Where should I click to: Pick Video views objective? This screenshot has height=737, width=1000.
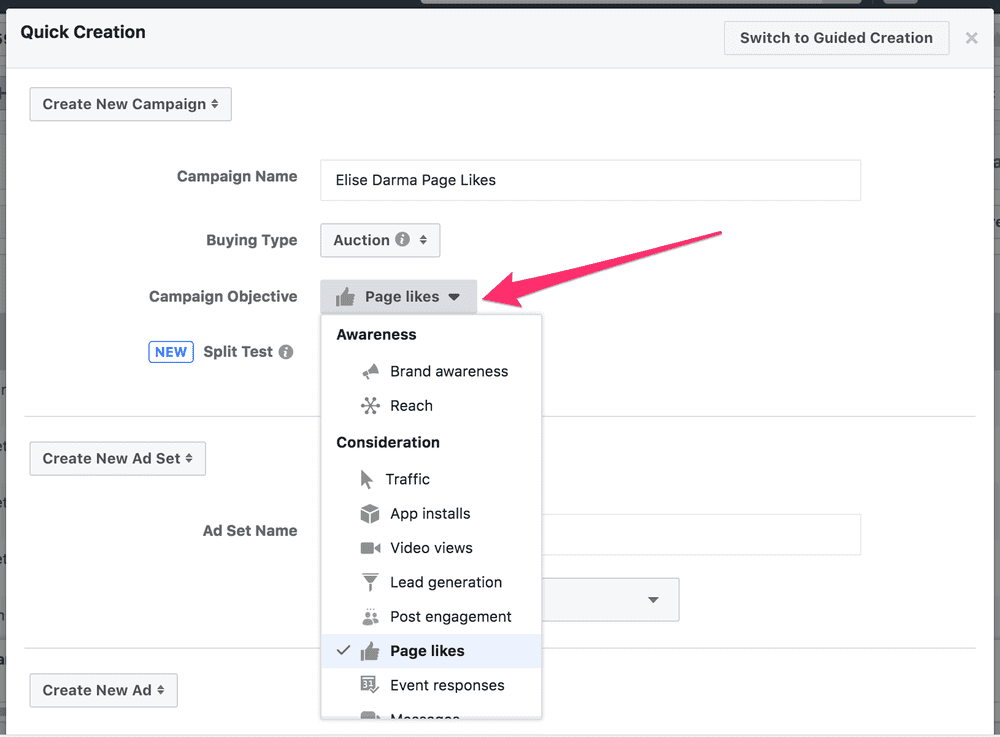tap(431, 548)
